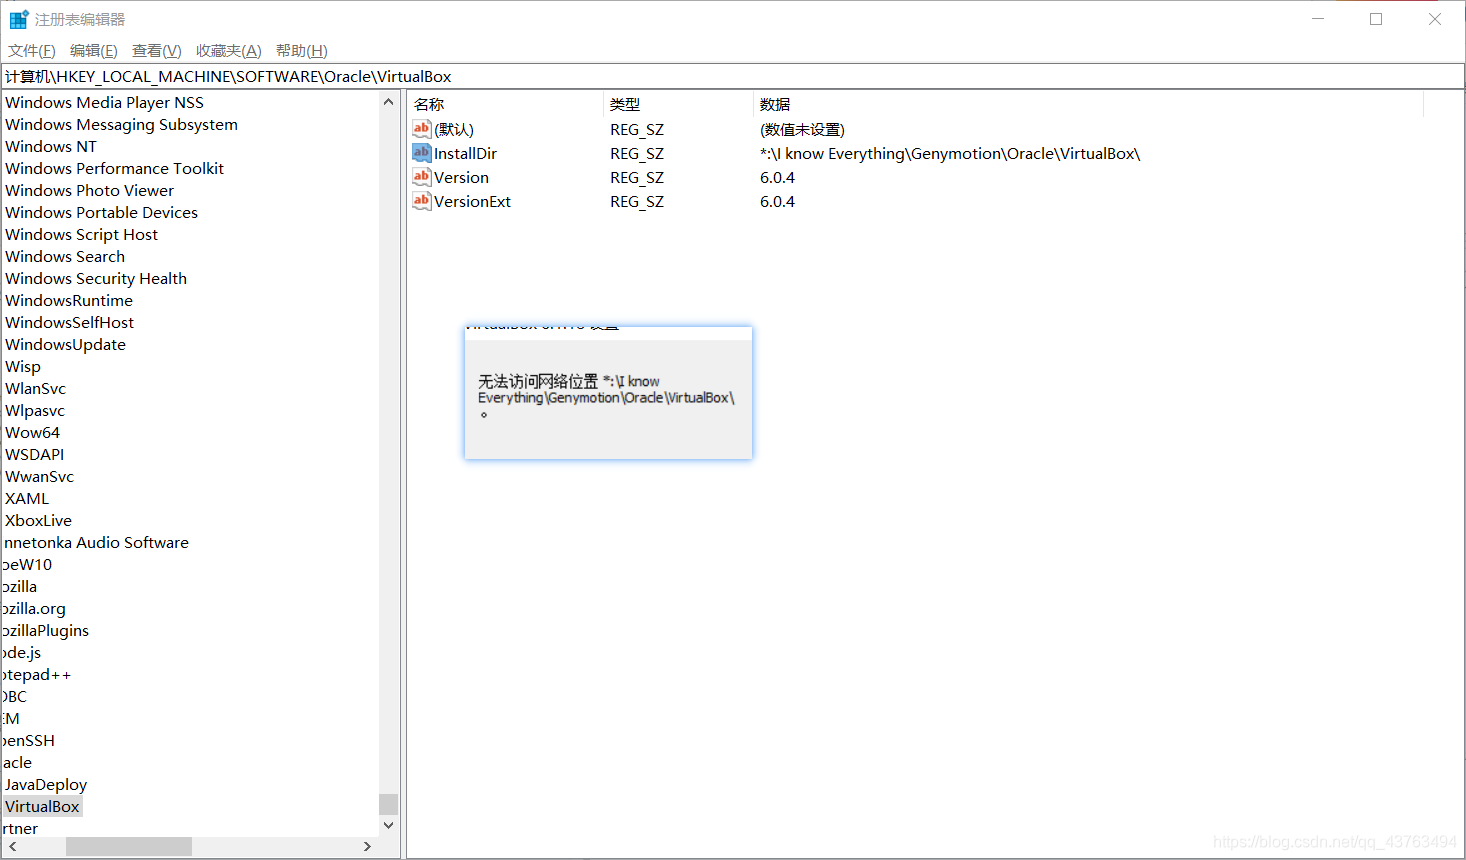Open the 文件(F) menu

click(32, 51)
